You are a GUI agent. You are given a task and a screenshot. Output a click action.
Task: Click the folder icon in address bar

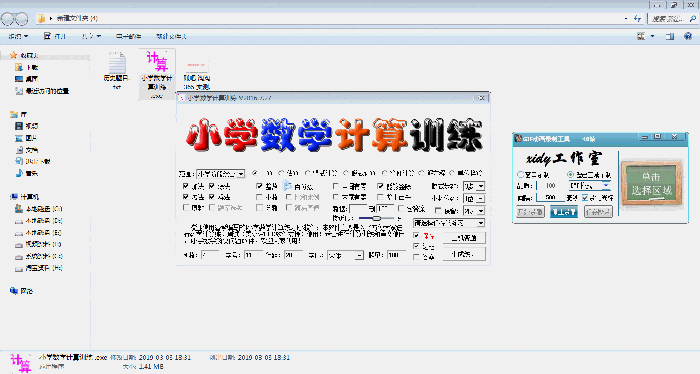(x=42, y=18)
